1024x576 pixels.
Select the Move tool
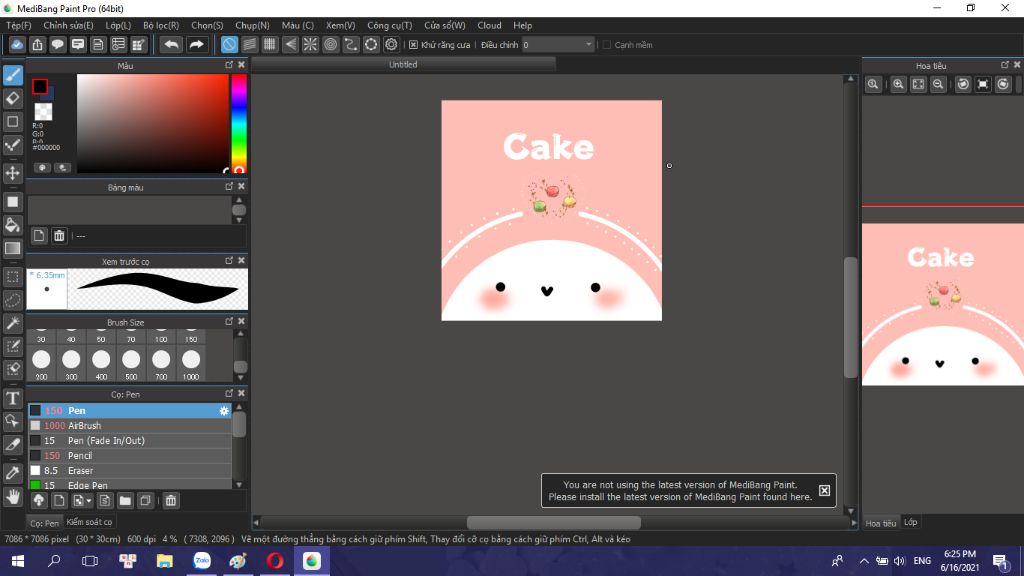tap(13, 174)
